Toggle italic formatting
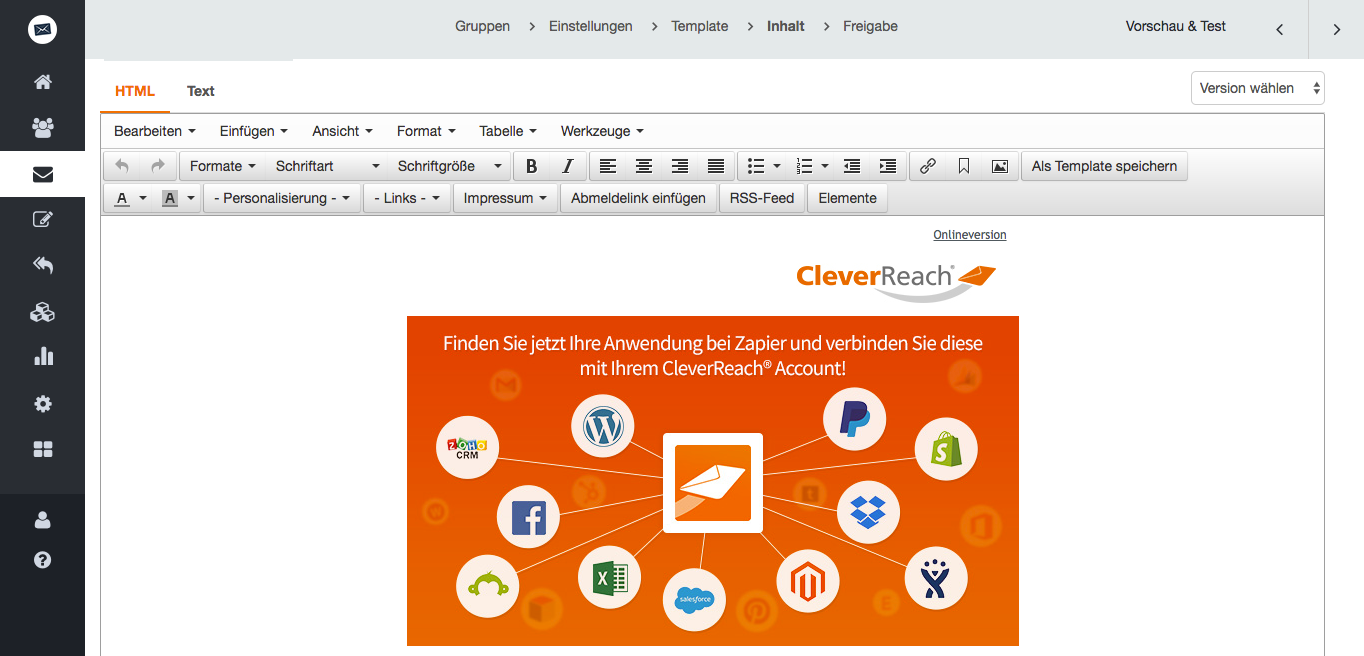This screenshot has width=1364, height=656. coord(567,166)
